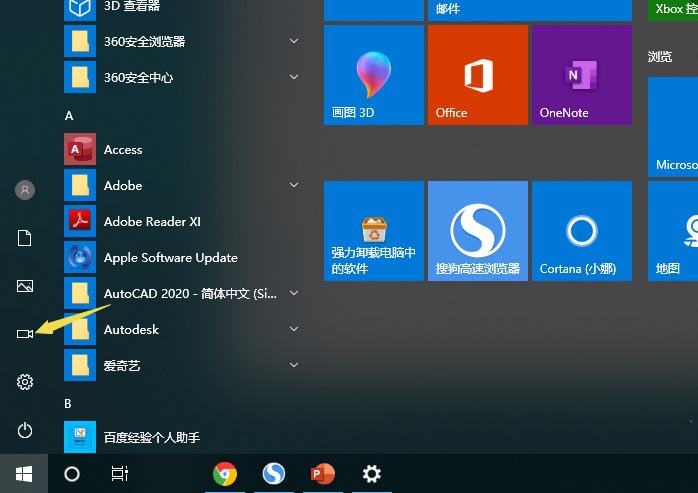Viewport: 698px width, 493px height.
Task: Open the OneNote tile
Action: coord(582,75)
